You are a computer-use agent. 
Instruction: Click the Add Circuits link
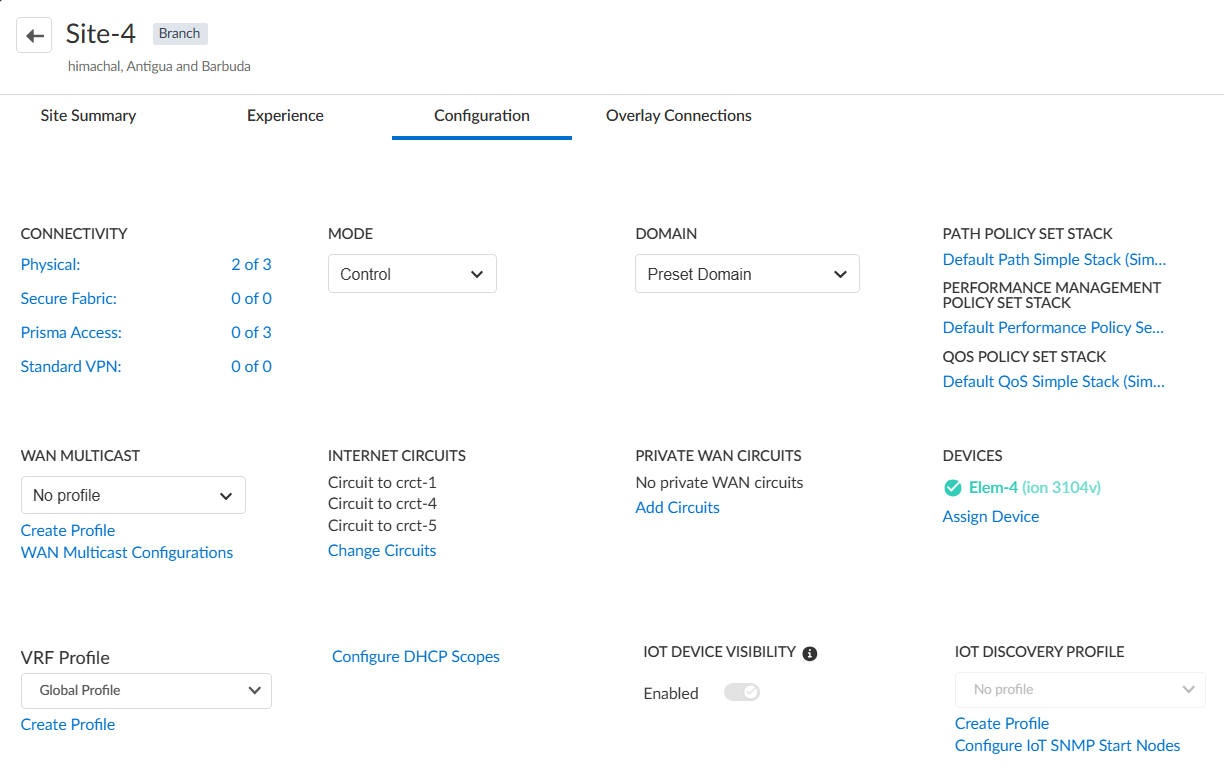677,507
